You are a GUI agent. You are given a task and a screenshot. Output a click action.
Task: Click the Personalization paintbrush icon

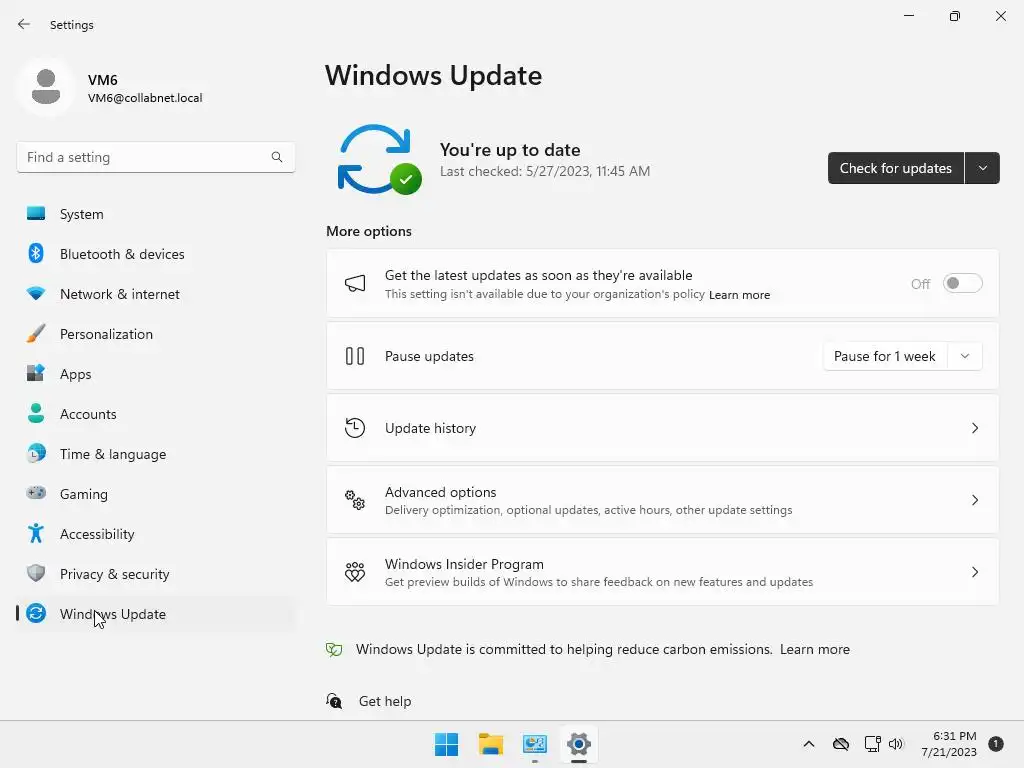coord(36,334)
